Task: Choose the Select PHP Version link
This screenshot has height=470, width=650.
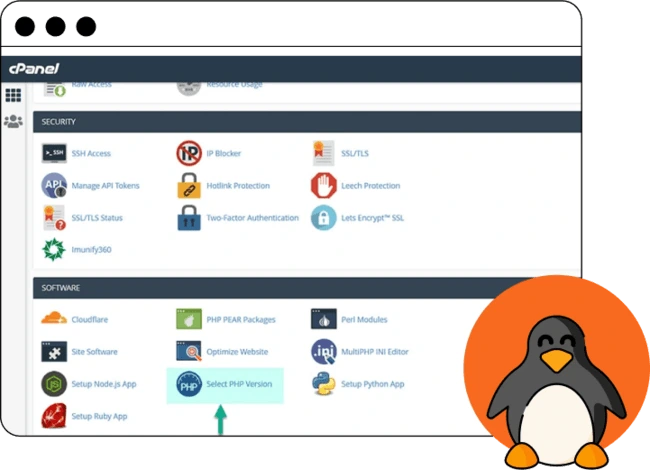Action: coord(239,384)
